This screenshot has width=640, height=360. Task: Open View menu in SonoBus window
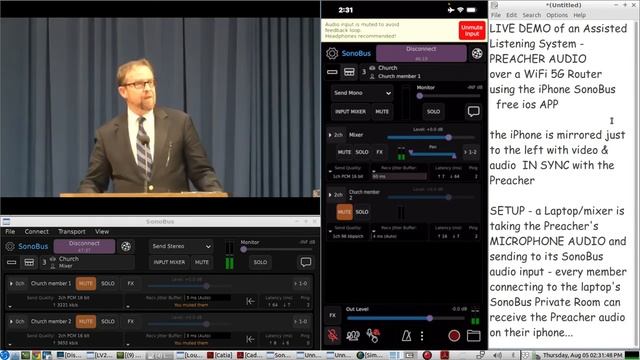(x=102, y=231)
